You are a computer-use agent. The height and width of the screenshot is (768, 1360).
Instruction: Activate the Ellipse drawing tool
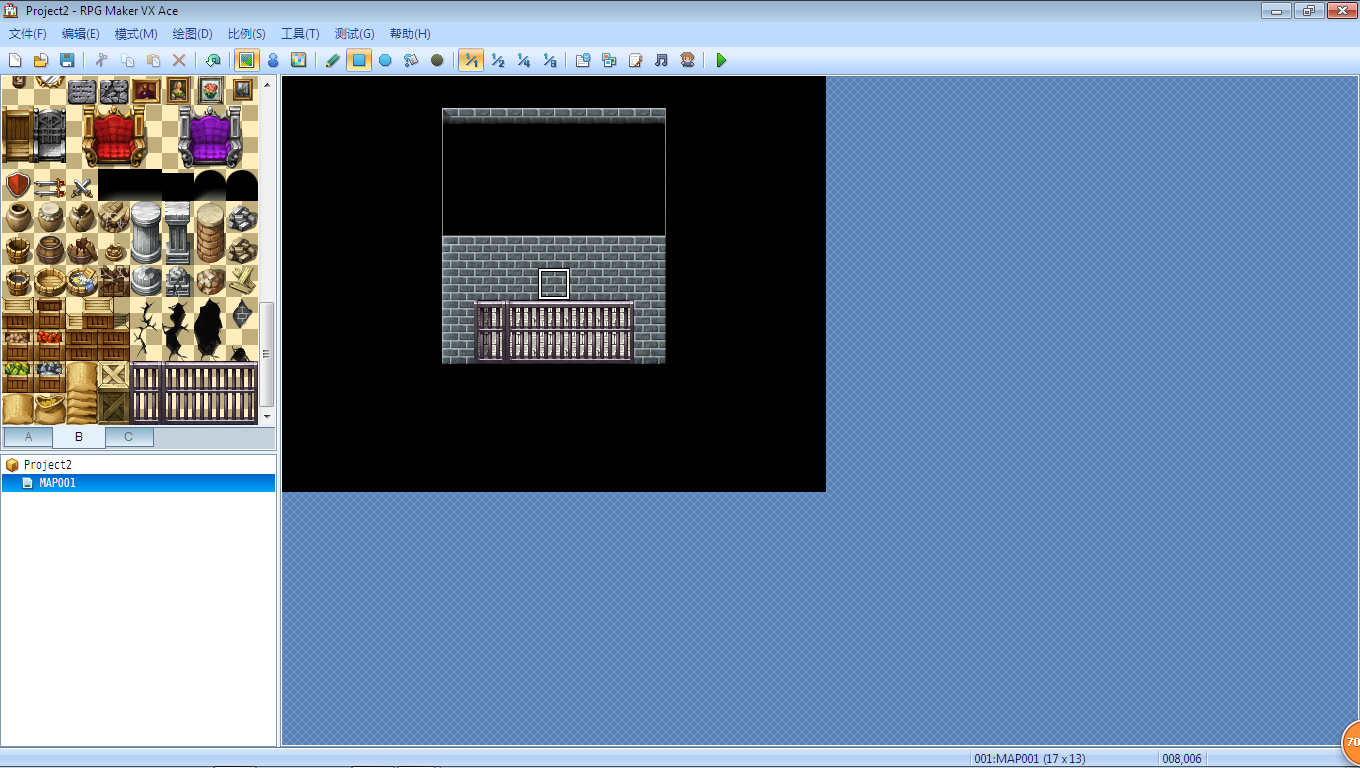(x=385, y=60)
